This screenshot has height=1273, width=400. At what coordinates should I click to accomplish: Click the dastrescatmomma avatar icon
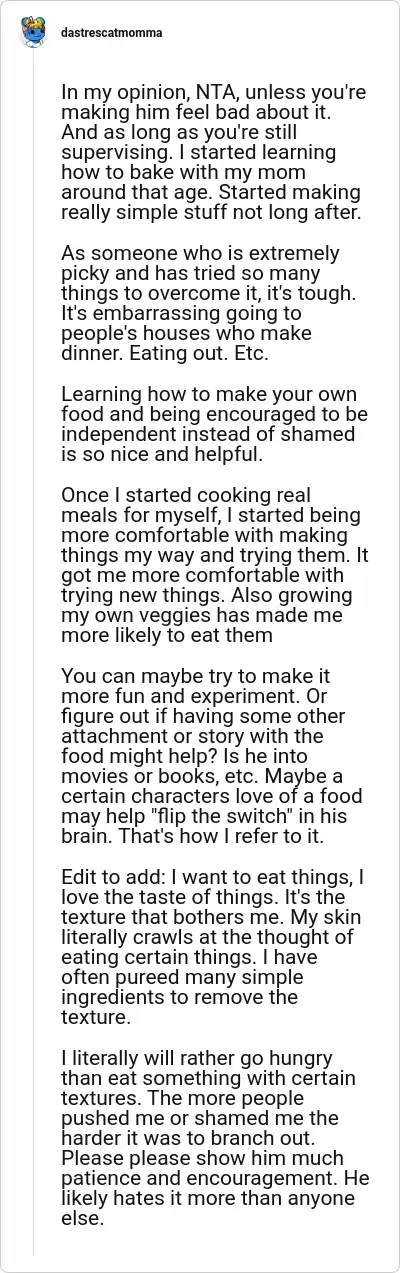point(33,32)
